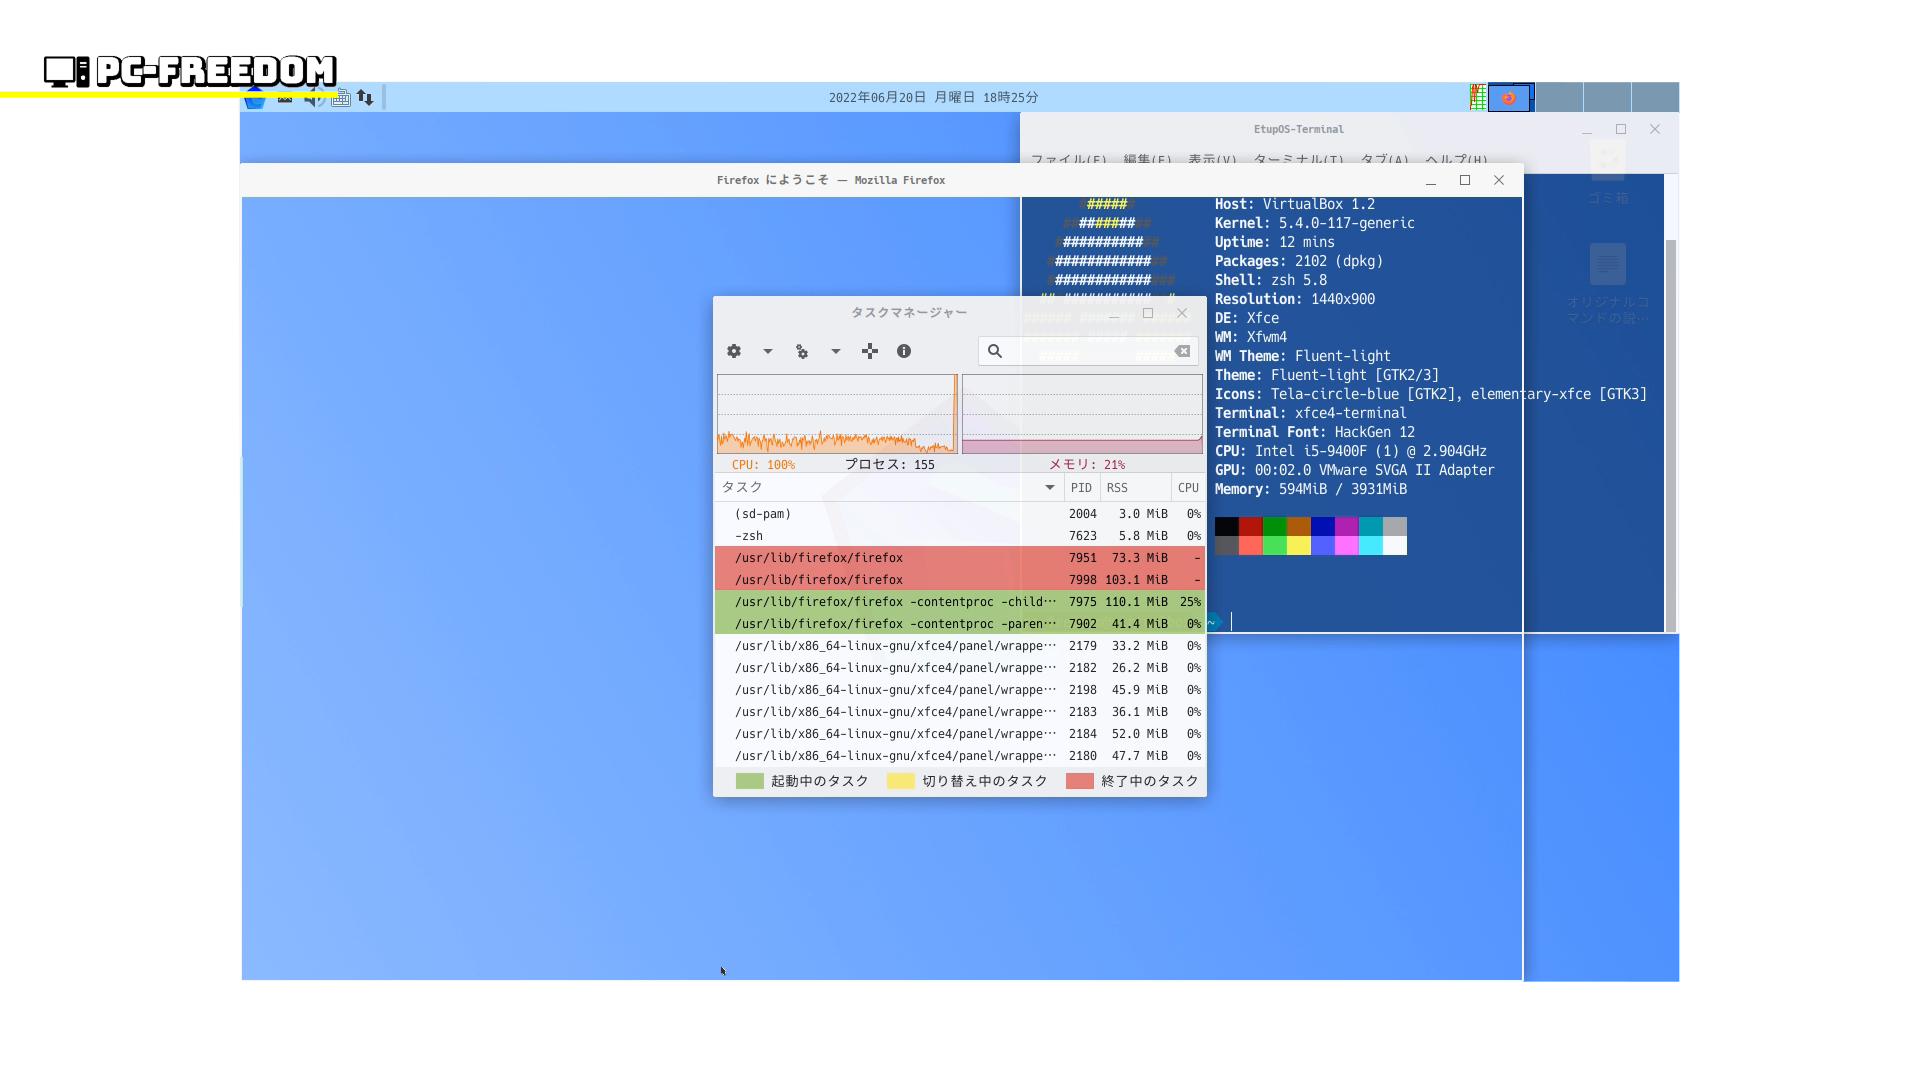The width and height of the screenshot is (1920, 1080).
Task: Open Task Manager settings gear icon
Action: 734,351
